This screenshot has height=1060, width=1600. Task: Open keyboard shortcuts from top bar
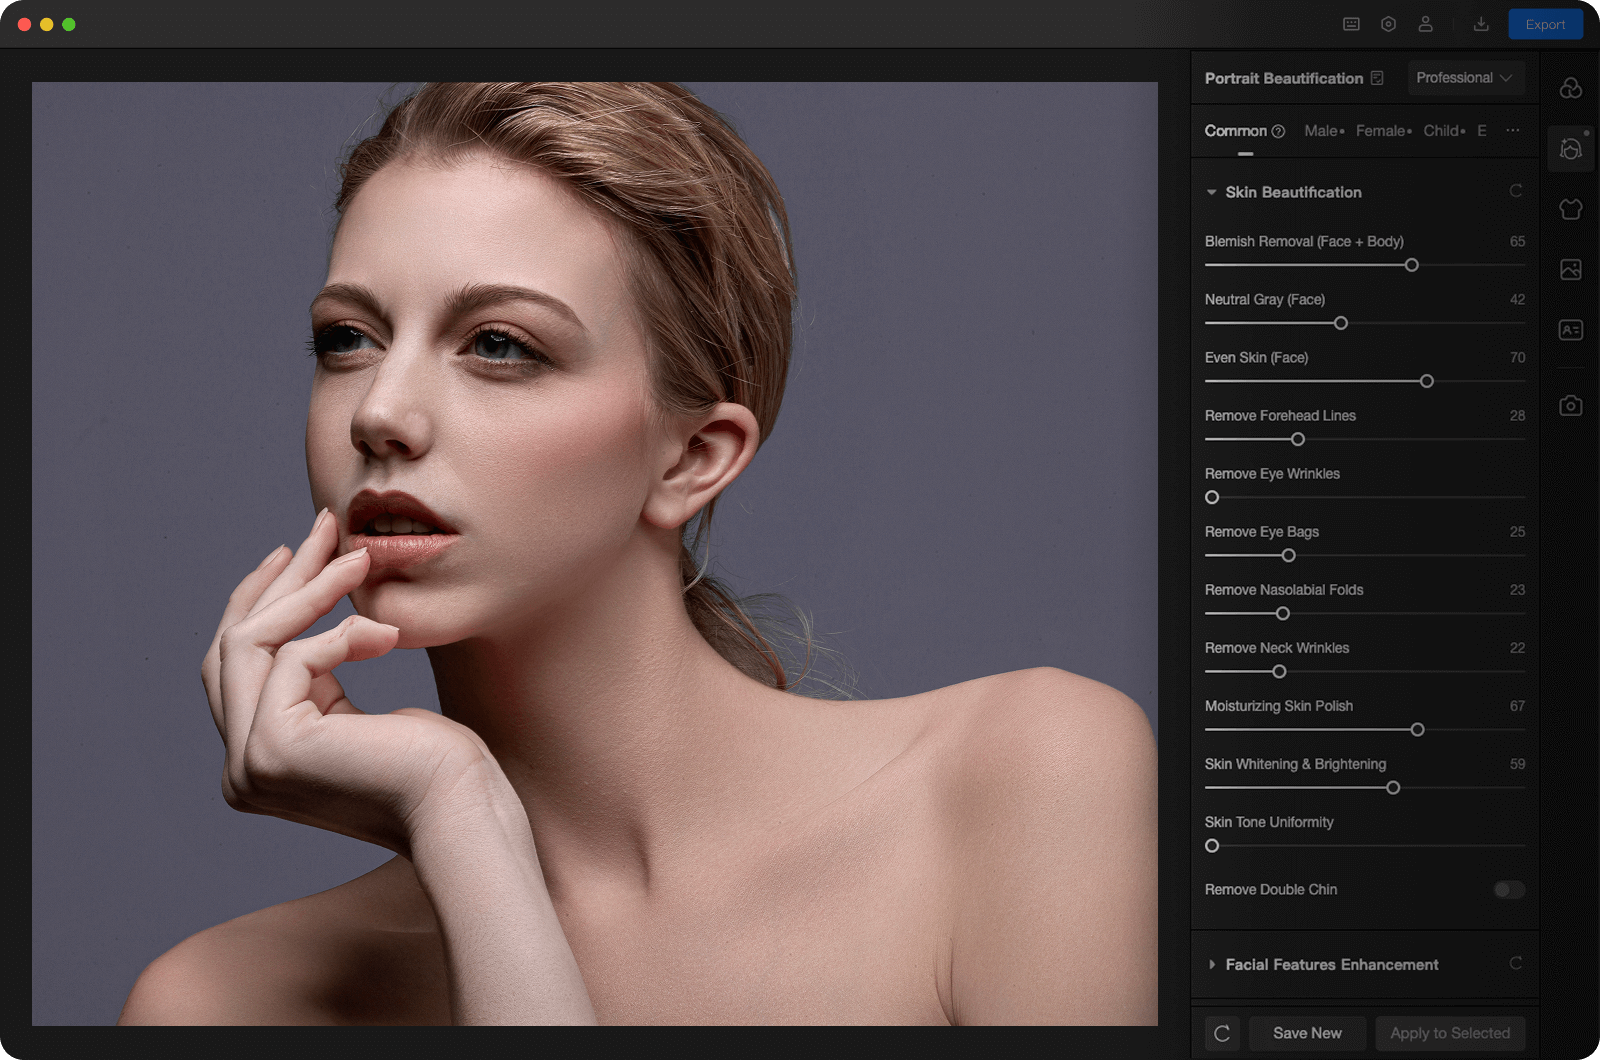[1351, 24]
